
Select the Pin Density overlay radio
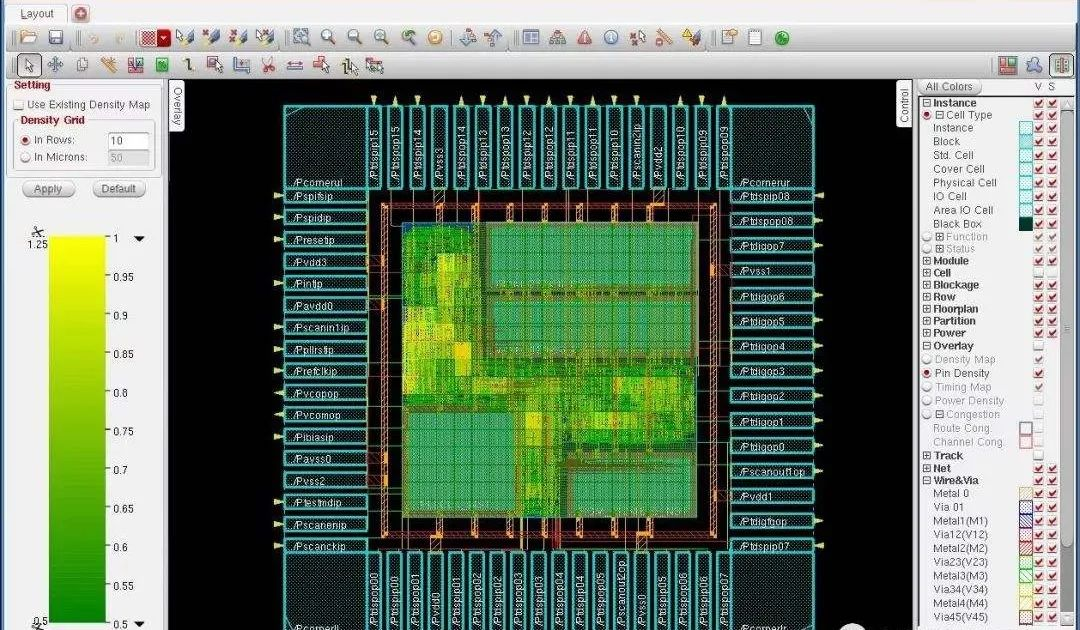927,373
